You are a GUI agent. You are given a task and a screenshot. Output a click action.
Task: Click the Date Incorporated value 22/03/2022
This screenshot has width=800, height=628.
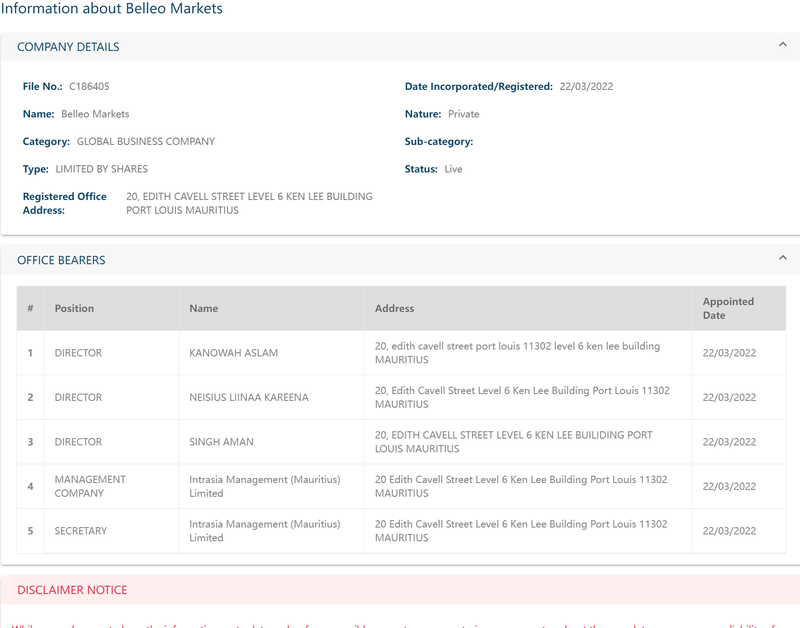coord(586,86)
